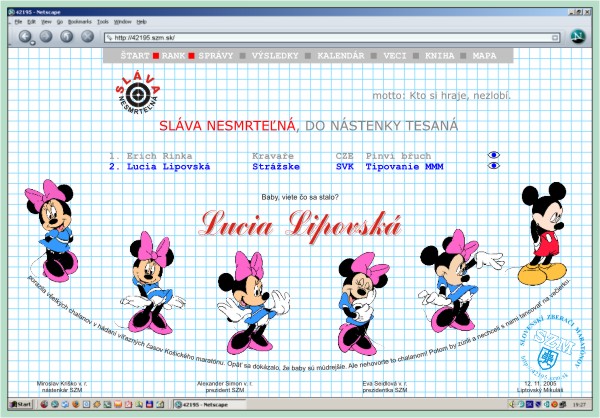Screen dimensions: 600x418
Task: Open the Window menu
Action: (x=122, y=22)
